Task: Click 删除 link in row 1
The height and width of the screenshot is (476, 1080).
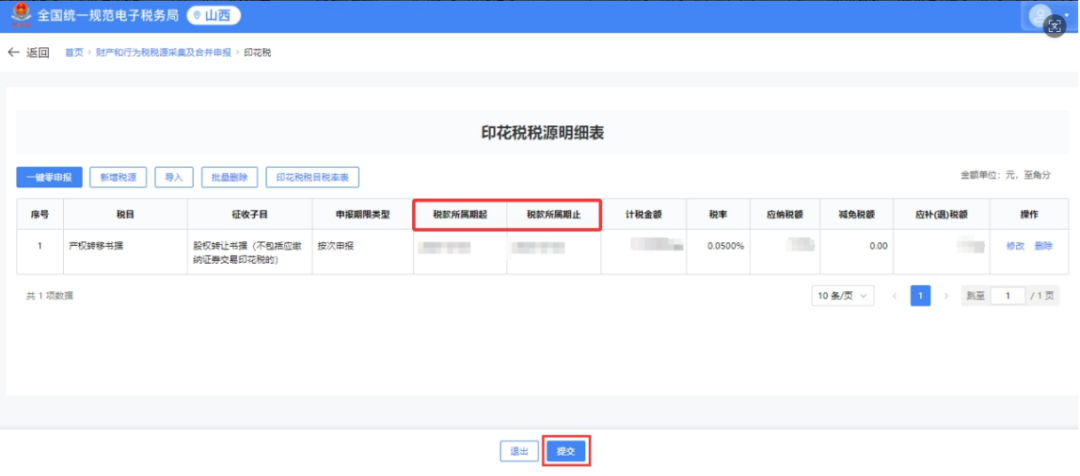Action: click(1043, 246)
